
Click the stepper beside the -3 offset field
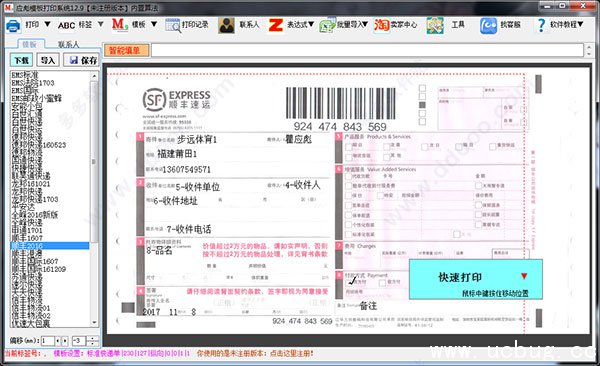[x=92, y=340]
